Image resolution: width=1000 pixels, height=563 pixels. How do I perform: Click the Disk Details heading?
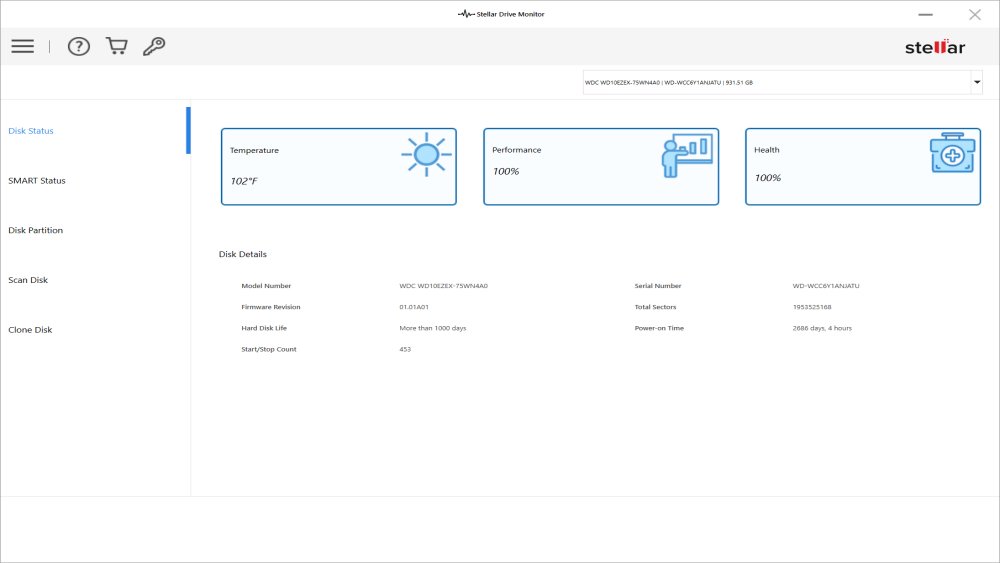242,254
